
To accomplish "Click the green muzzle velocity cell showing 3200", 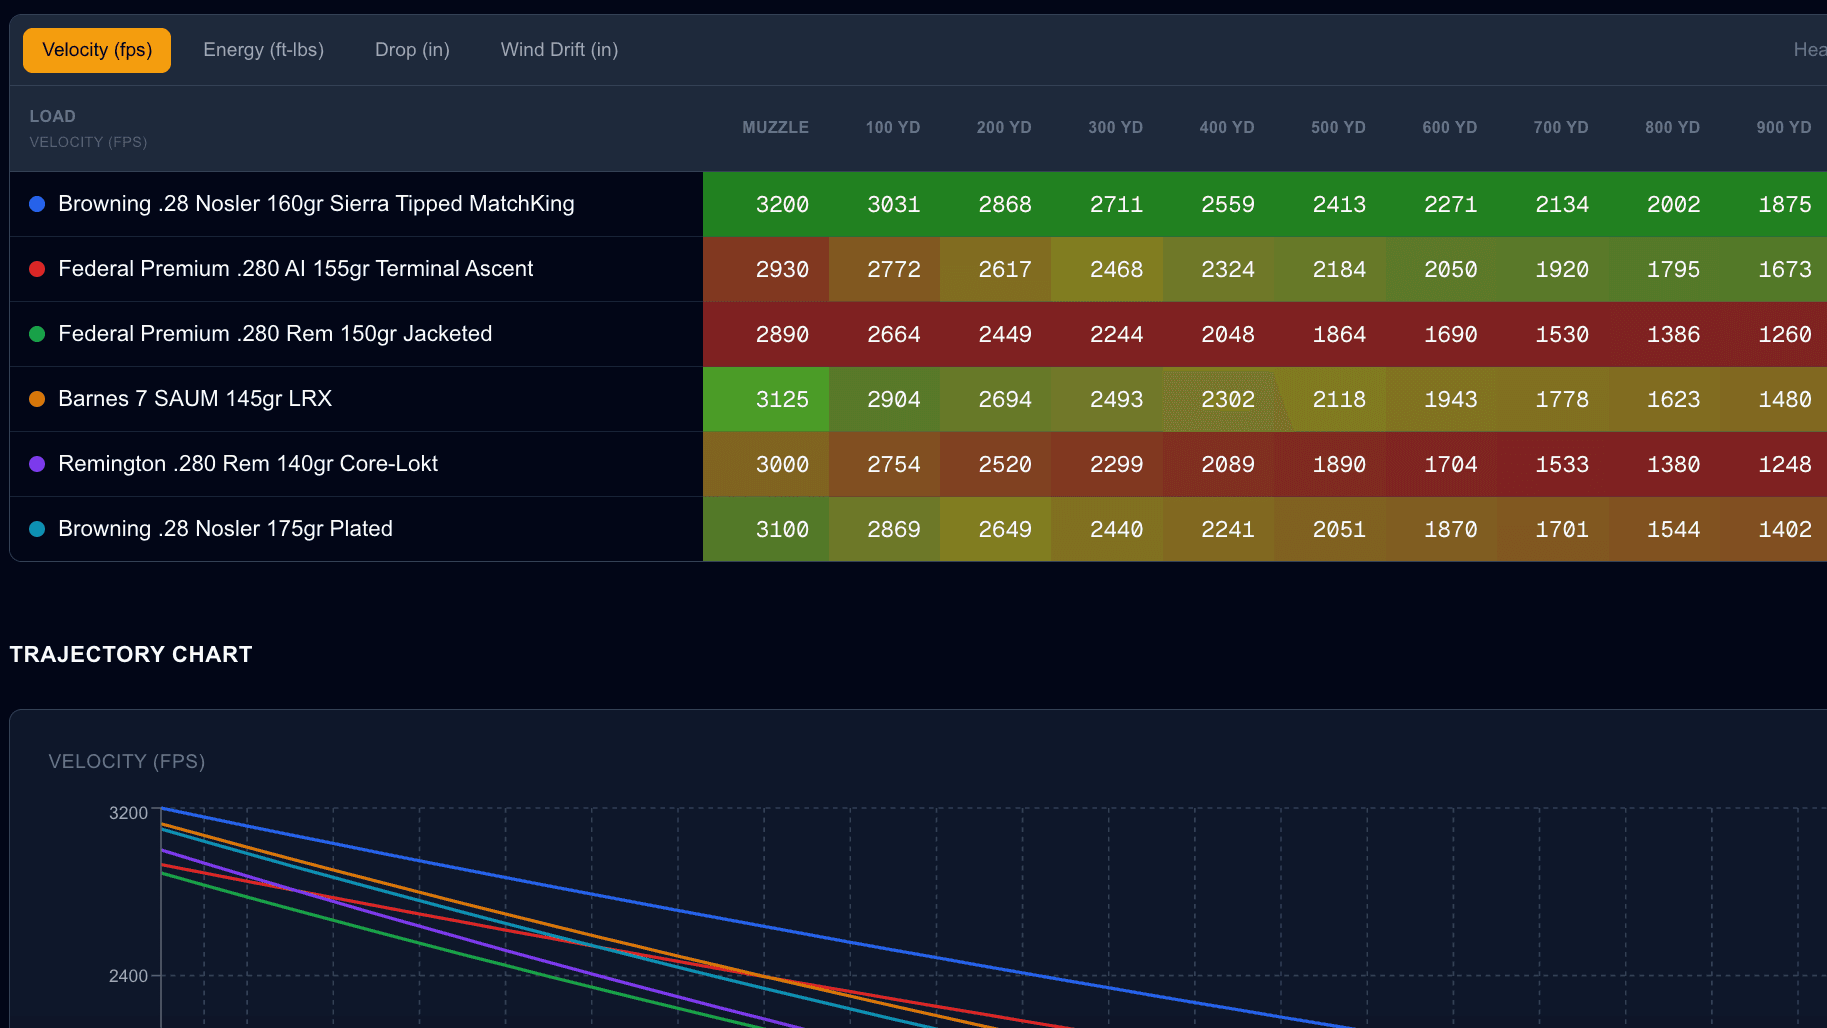I will click(x=781, y=204).
